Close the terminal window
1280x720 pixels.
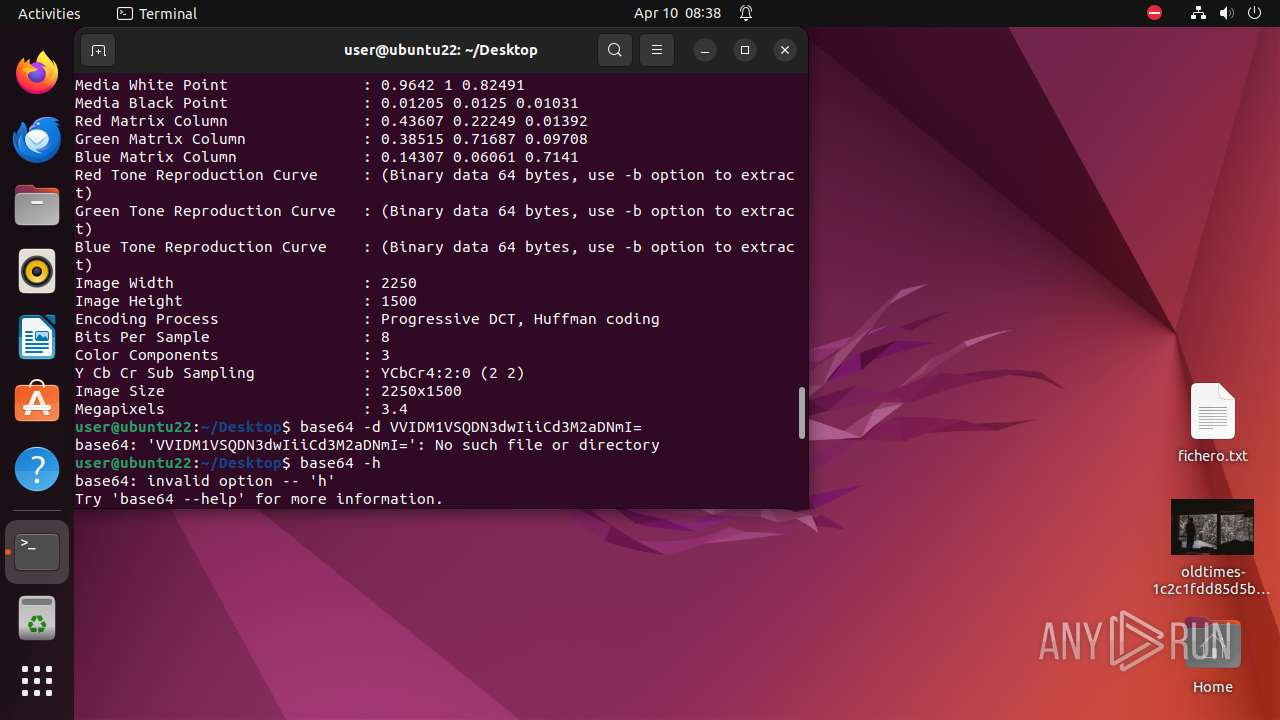(785, 50)
